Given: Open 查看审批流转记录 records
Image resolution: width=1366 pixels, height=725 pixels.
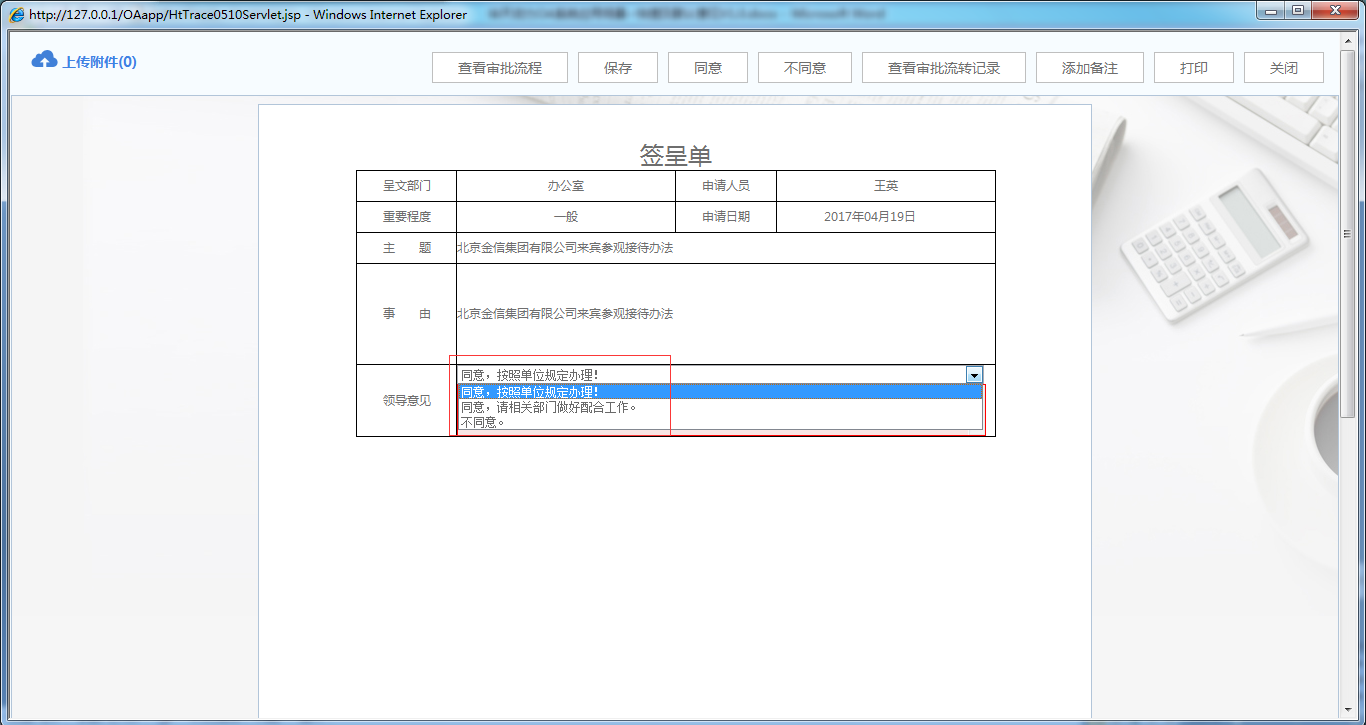Looking at the screenshot, I should [x=943, y=67].
